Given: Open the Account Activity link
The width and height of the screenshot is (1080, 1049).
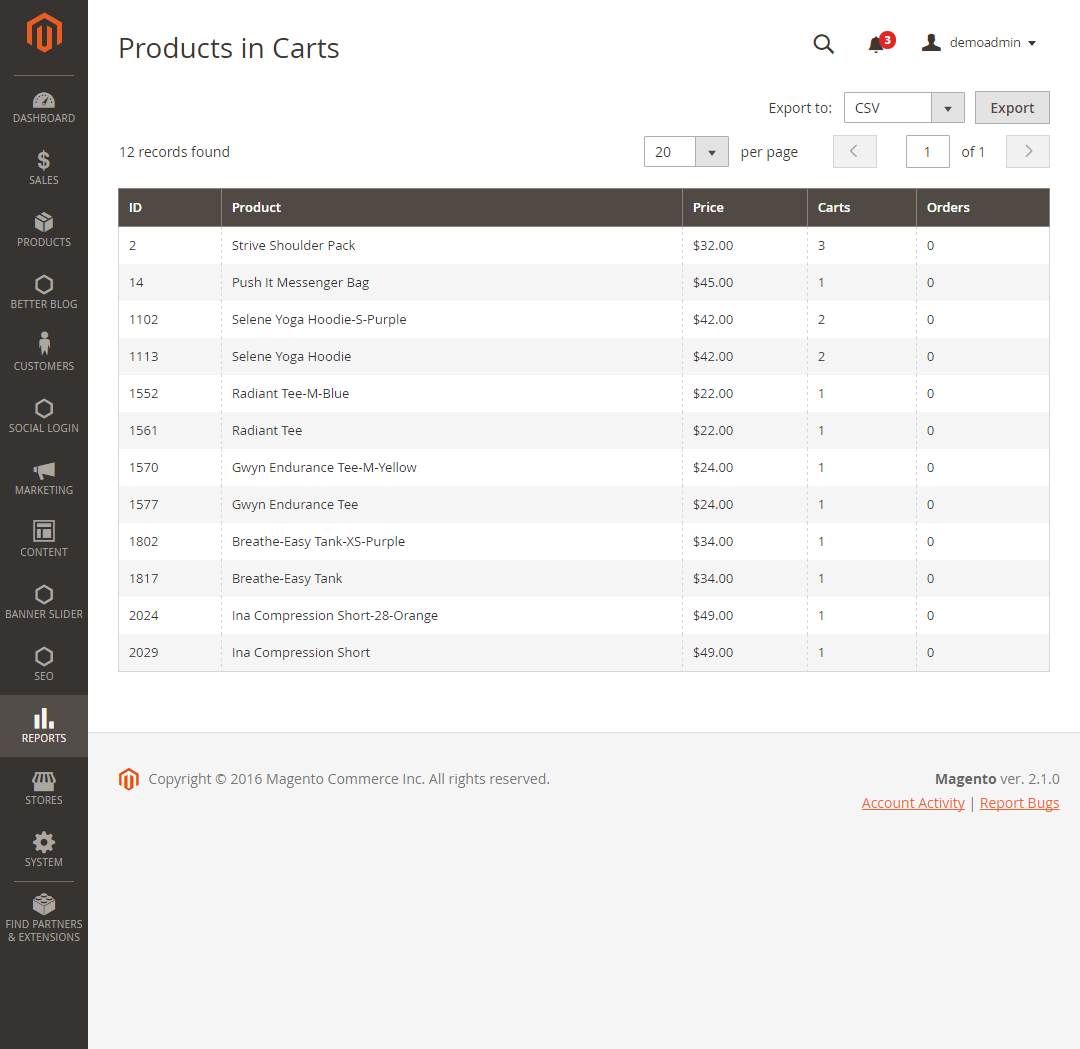Looking at the screenshot, I should (x=913, y=803).
